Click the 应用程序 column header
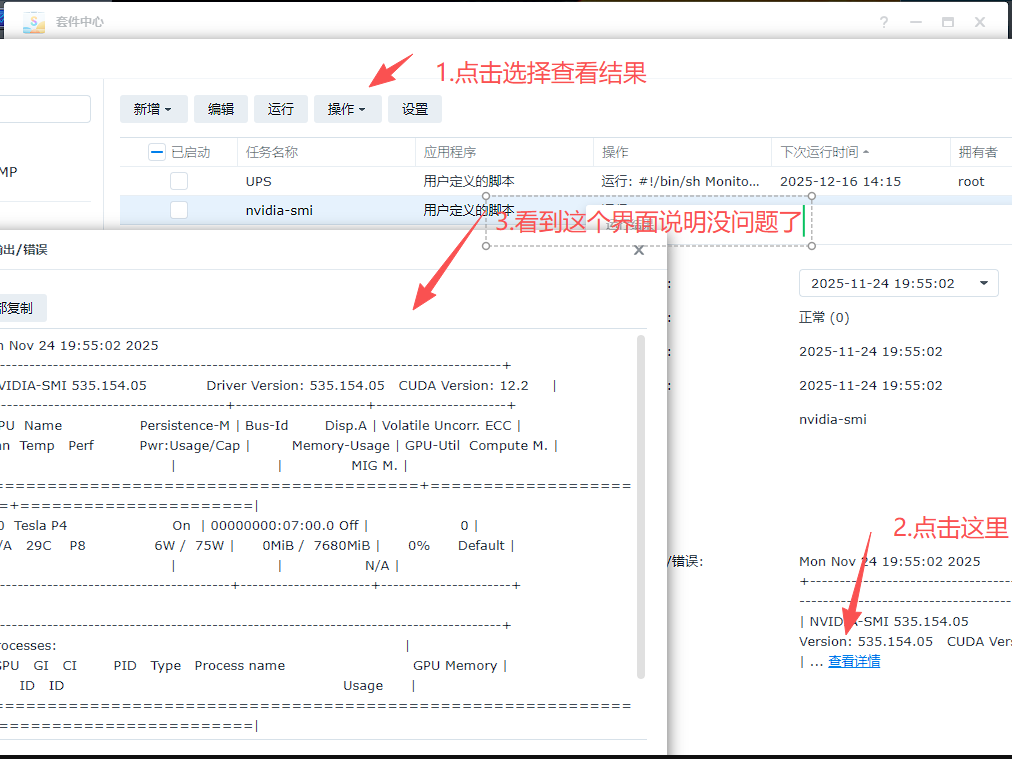The height and width of the screenshot is (759, 1012). 450,152
